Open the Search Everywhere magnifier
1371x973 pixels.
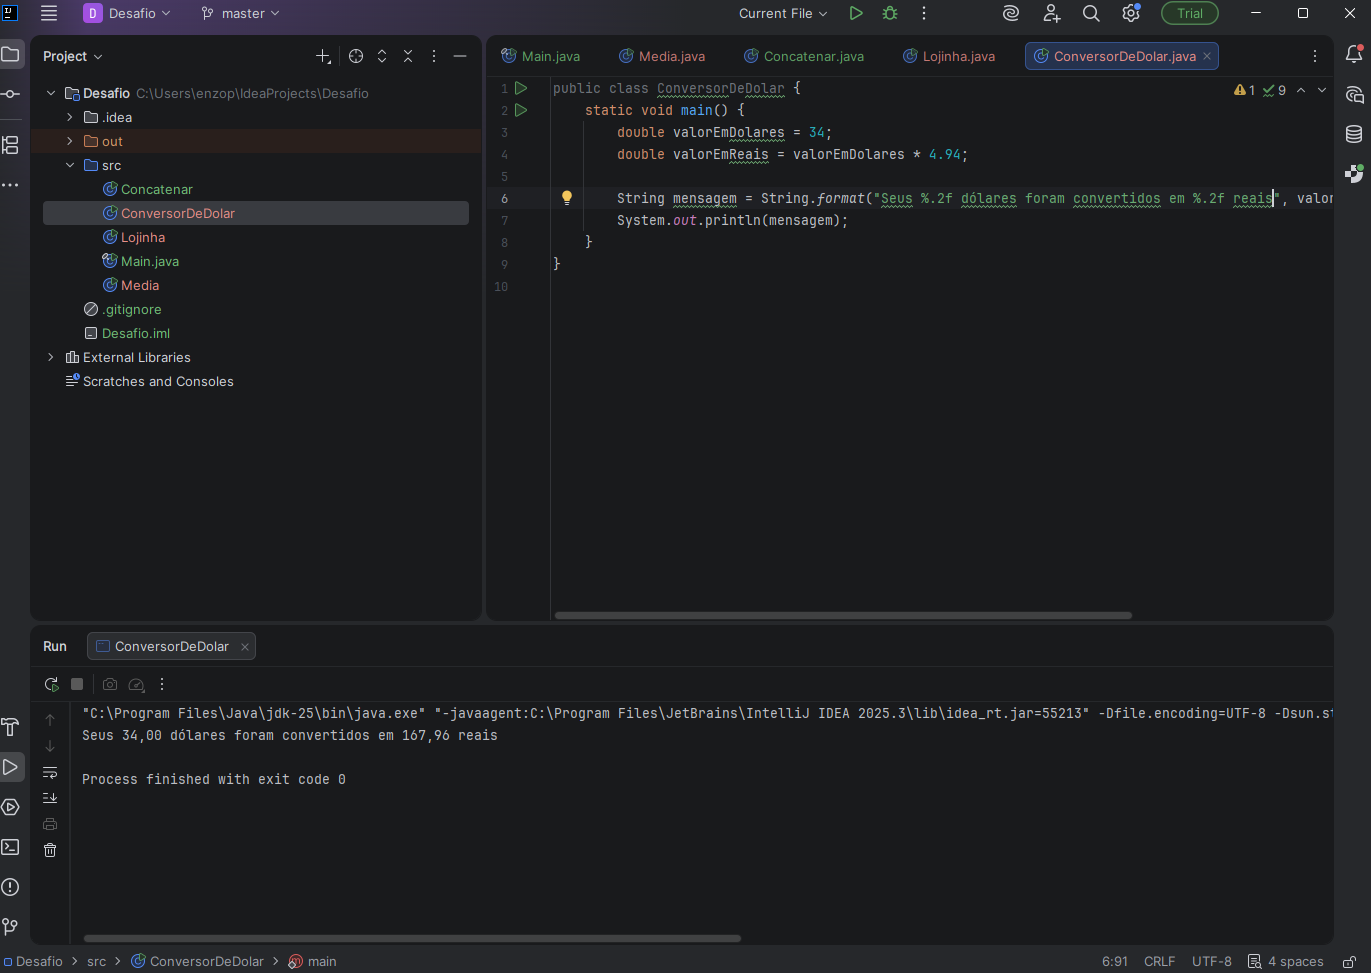[1091, 13]
